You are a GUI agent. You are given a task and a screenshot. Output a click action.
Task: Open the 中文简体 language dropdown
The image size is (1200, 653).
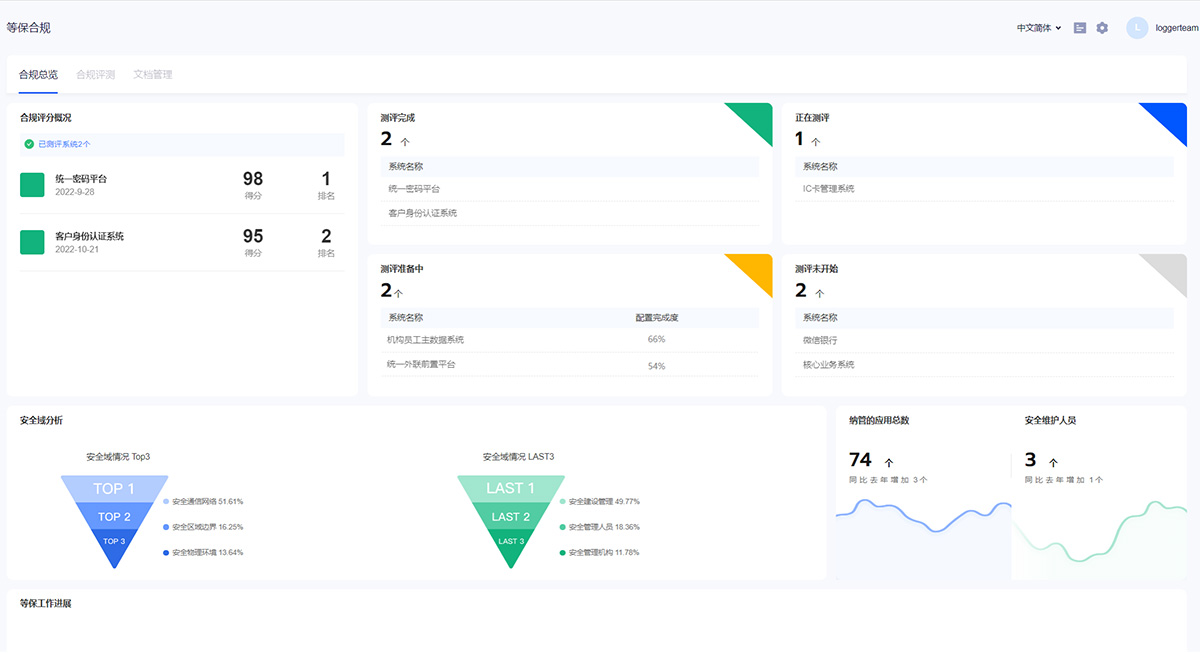coord(1038,28)
